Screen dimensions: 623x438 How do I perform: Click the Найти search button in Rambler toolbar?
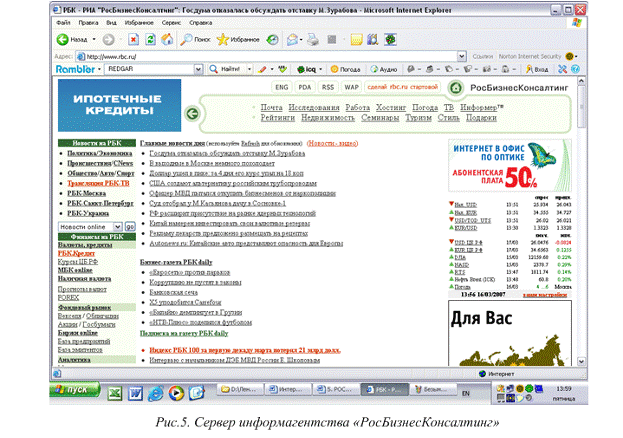click(x=222, y=70)
